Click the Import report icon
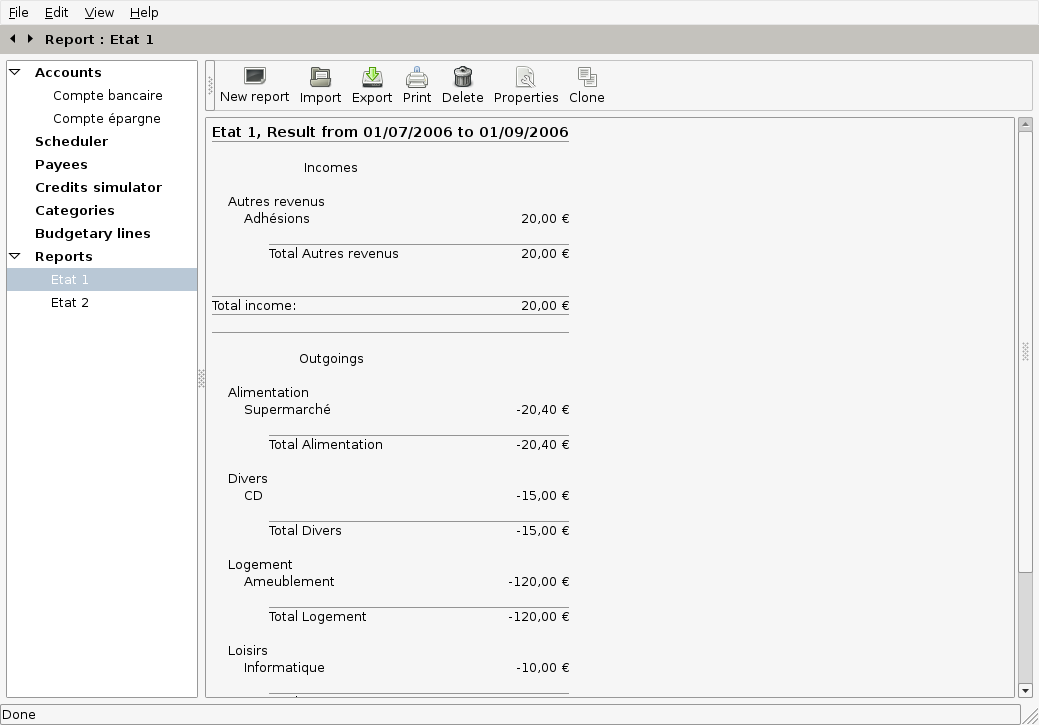Image resolution: width=1039 pixels, height=725 pixels. point(320,78)
